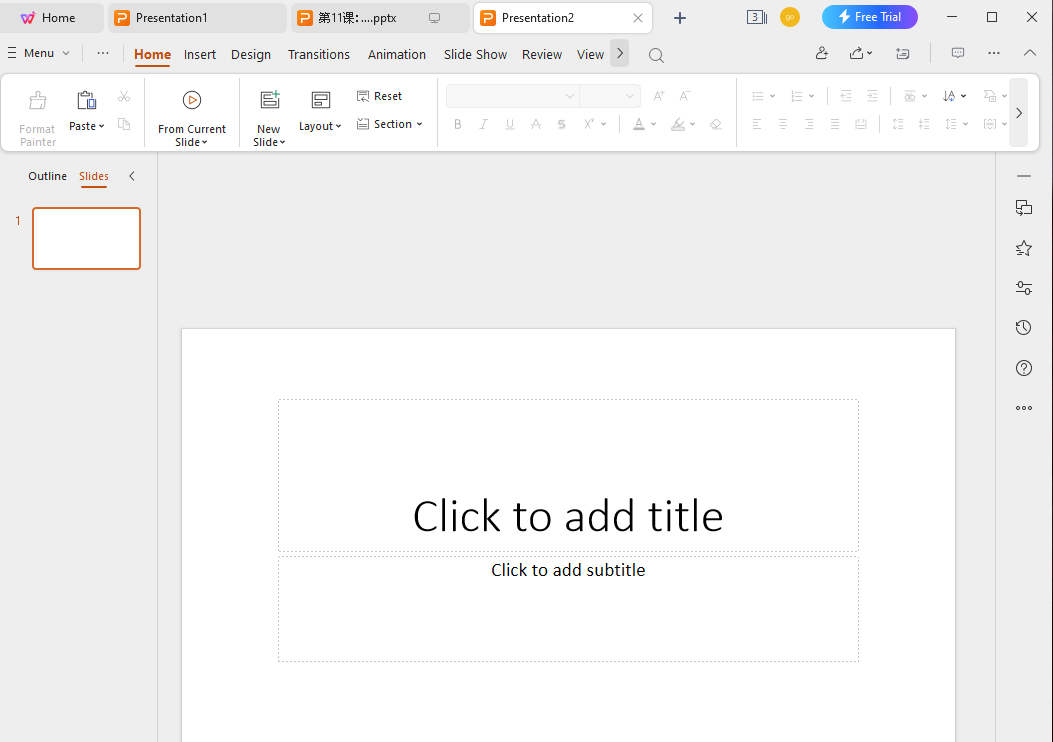Viewport: 1053px width, 742px height.
Task: Click the search magnifier icon
Action: tap(656, 55)
